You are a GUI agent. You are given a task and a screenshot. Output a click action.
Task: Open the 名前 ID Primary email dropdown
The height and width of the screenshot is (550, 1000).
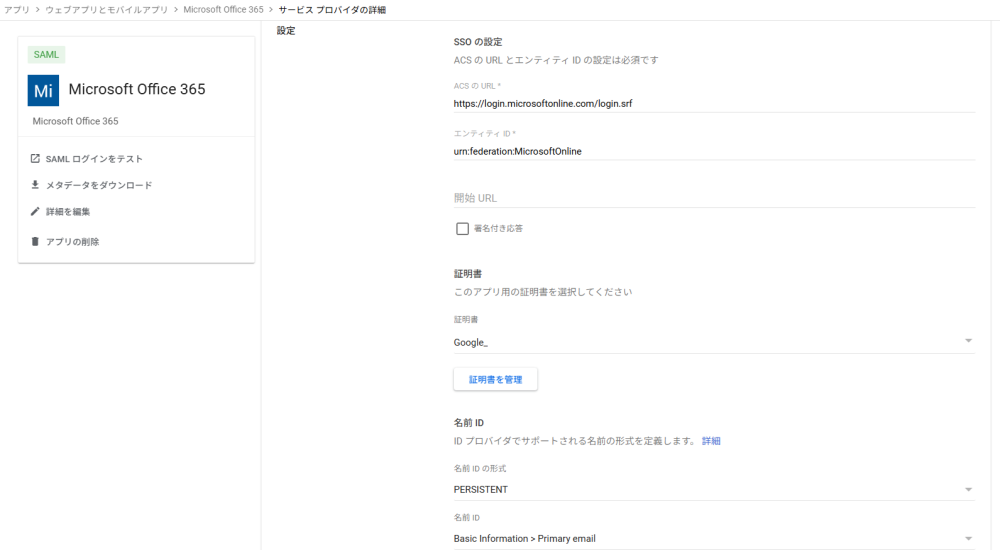click(x=967, y=539)
